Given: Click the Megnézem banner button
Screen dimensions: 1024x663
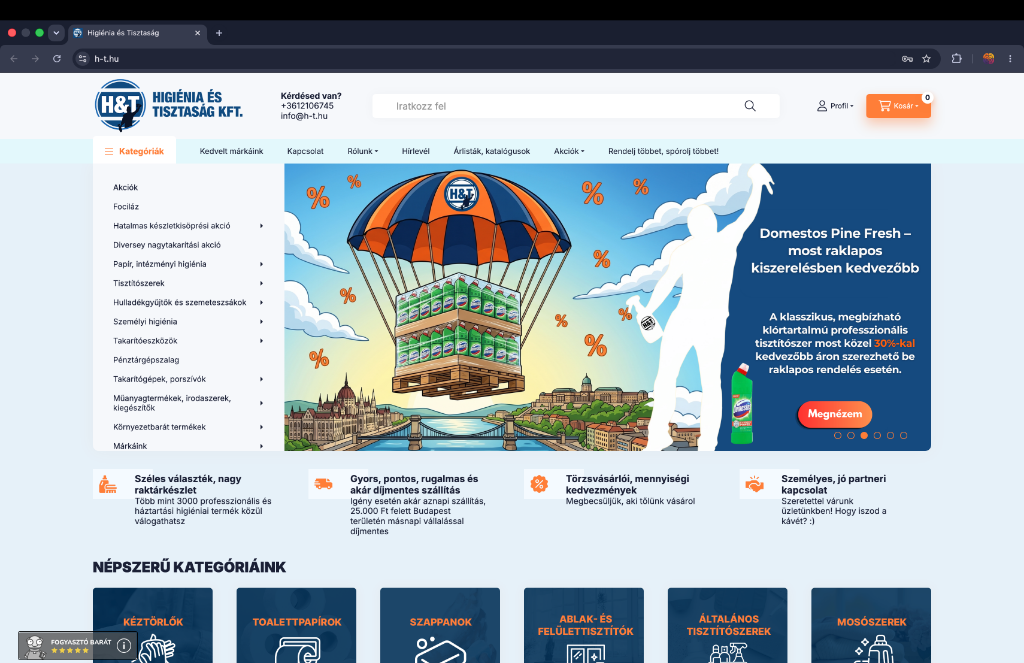Looking at the screenshot, I should coord(835,414).
